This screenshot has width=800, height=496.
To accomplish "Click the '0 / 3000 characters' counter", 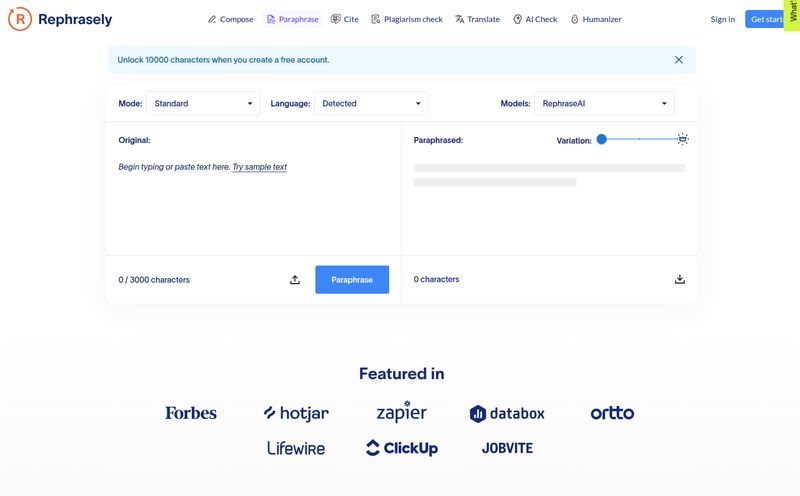I will (154, 280).
